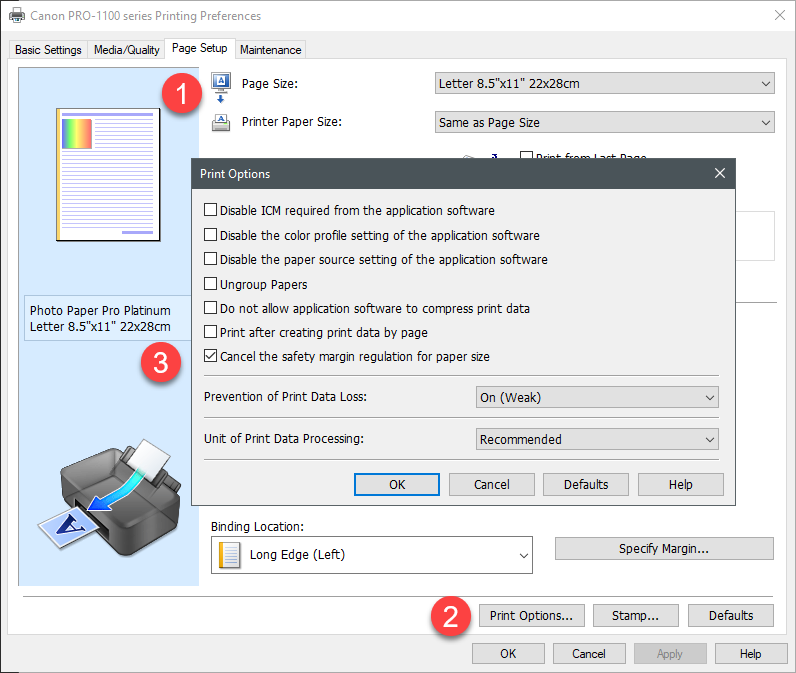The image size is (796, 673).
Task: Click the printer icon in title bar
Action: pos(17,16)
